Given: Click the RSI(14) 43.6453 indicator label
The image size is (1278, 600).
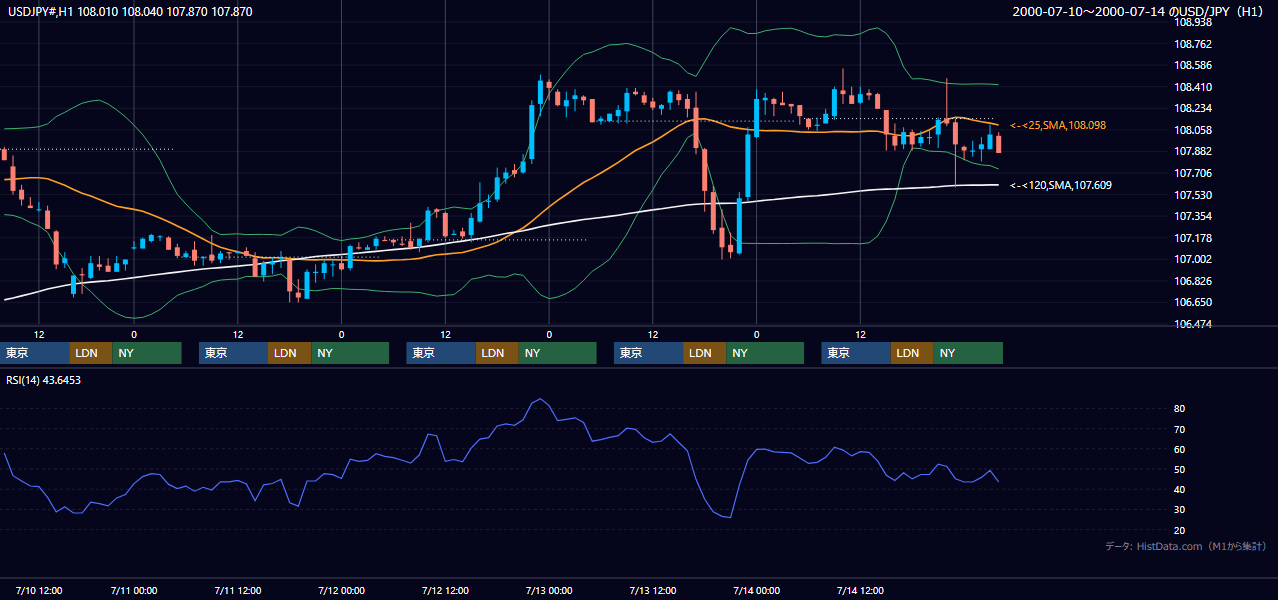Looking at the screenshot, I should coord(44,380).
